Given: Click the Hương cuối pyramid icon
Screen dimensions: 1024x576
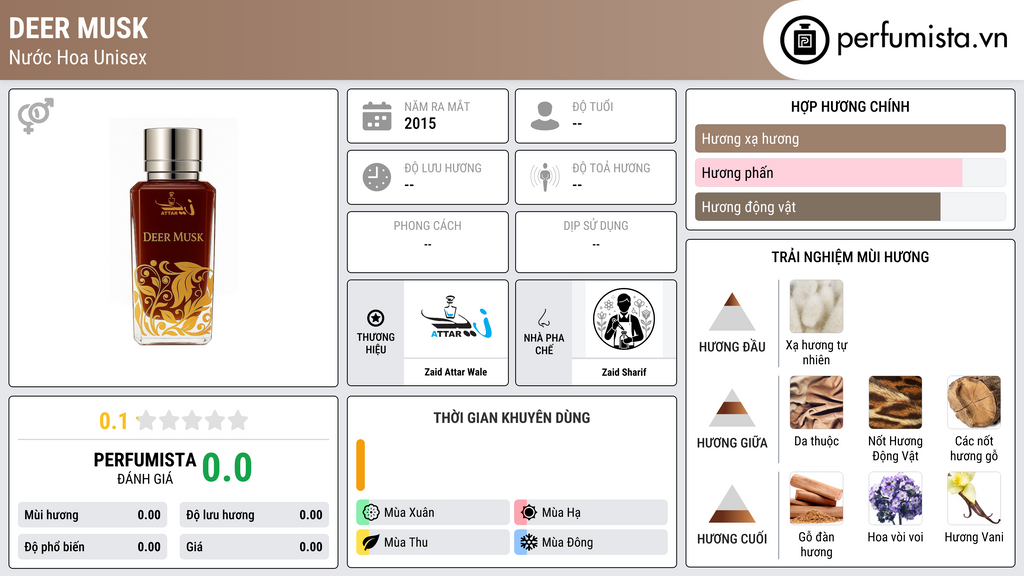Looking at the screenshot, I should [732, 504].
